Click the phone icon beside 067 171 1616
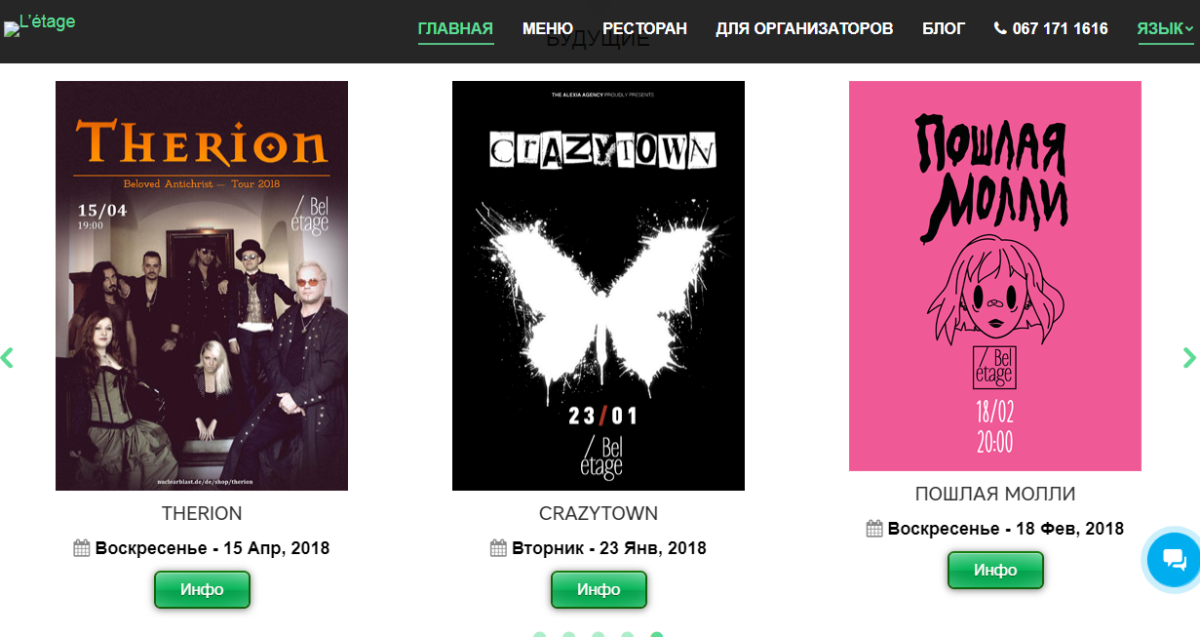The height and width of the screenshot is (637, 1200). (1000, 29)
